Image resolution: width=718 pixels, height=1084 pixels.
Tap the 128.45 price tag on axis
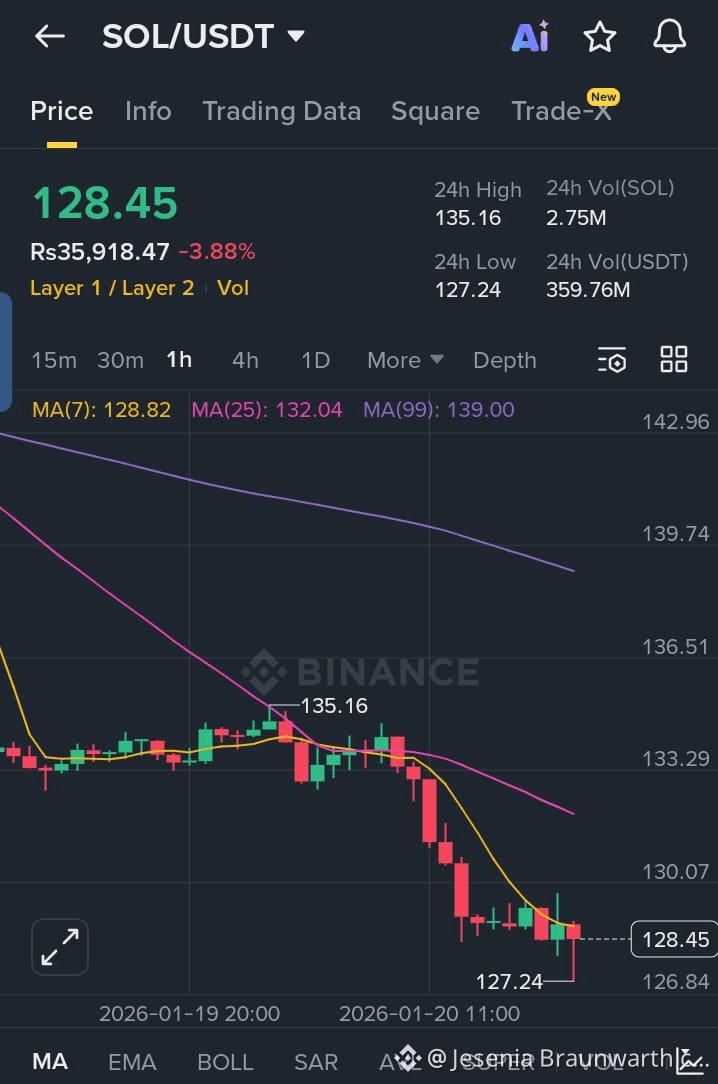click(674, 940)
